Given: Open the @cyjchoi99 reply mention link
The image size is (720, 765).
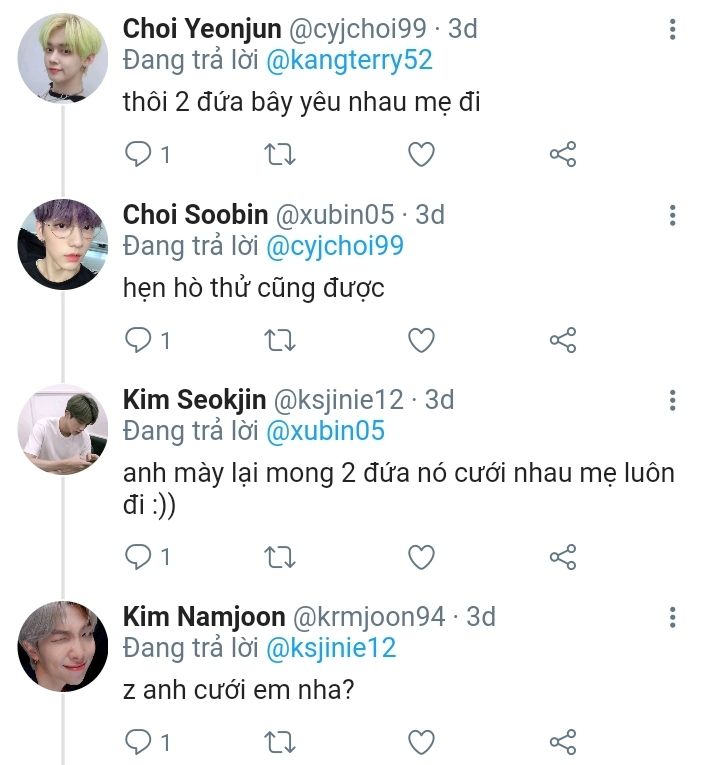Looking at the screenshot, I should click(x=334, y=246).
